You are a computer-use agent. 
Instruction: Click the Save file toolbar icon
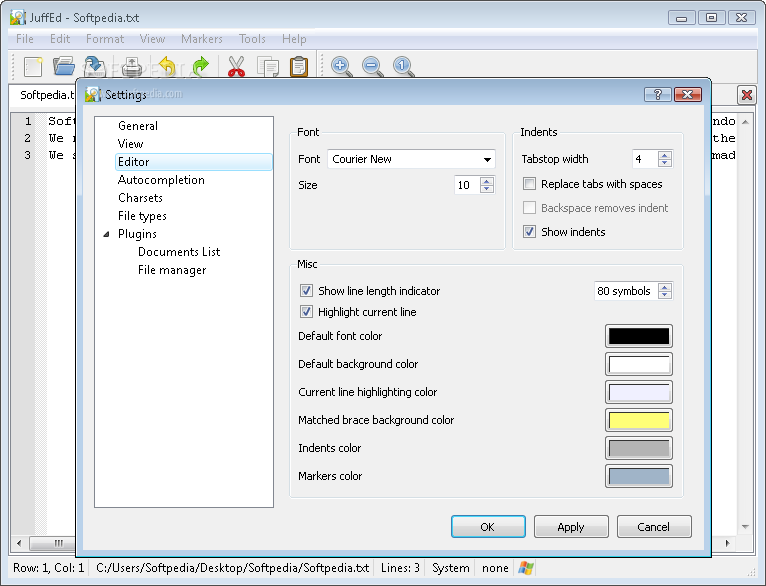coord(94,66)
